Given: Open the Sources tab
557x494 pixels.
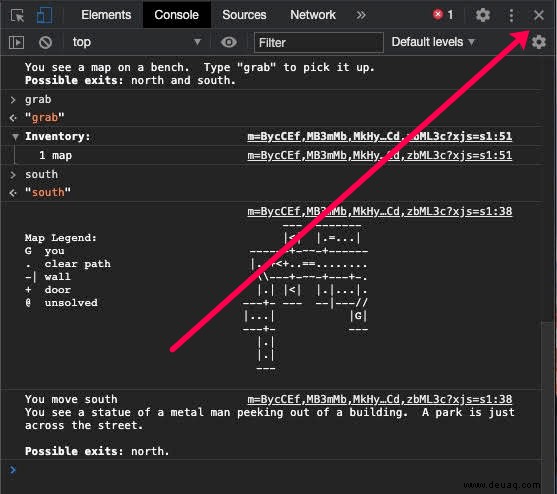Looking at the screenshot, I should click(244, 15).
